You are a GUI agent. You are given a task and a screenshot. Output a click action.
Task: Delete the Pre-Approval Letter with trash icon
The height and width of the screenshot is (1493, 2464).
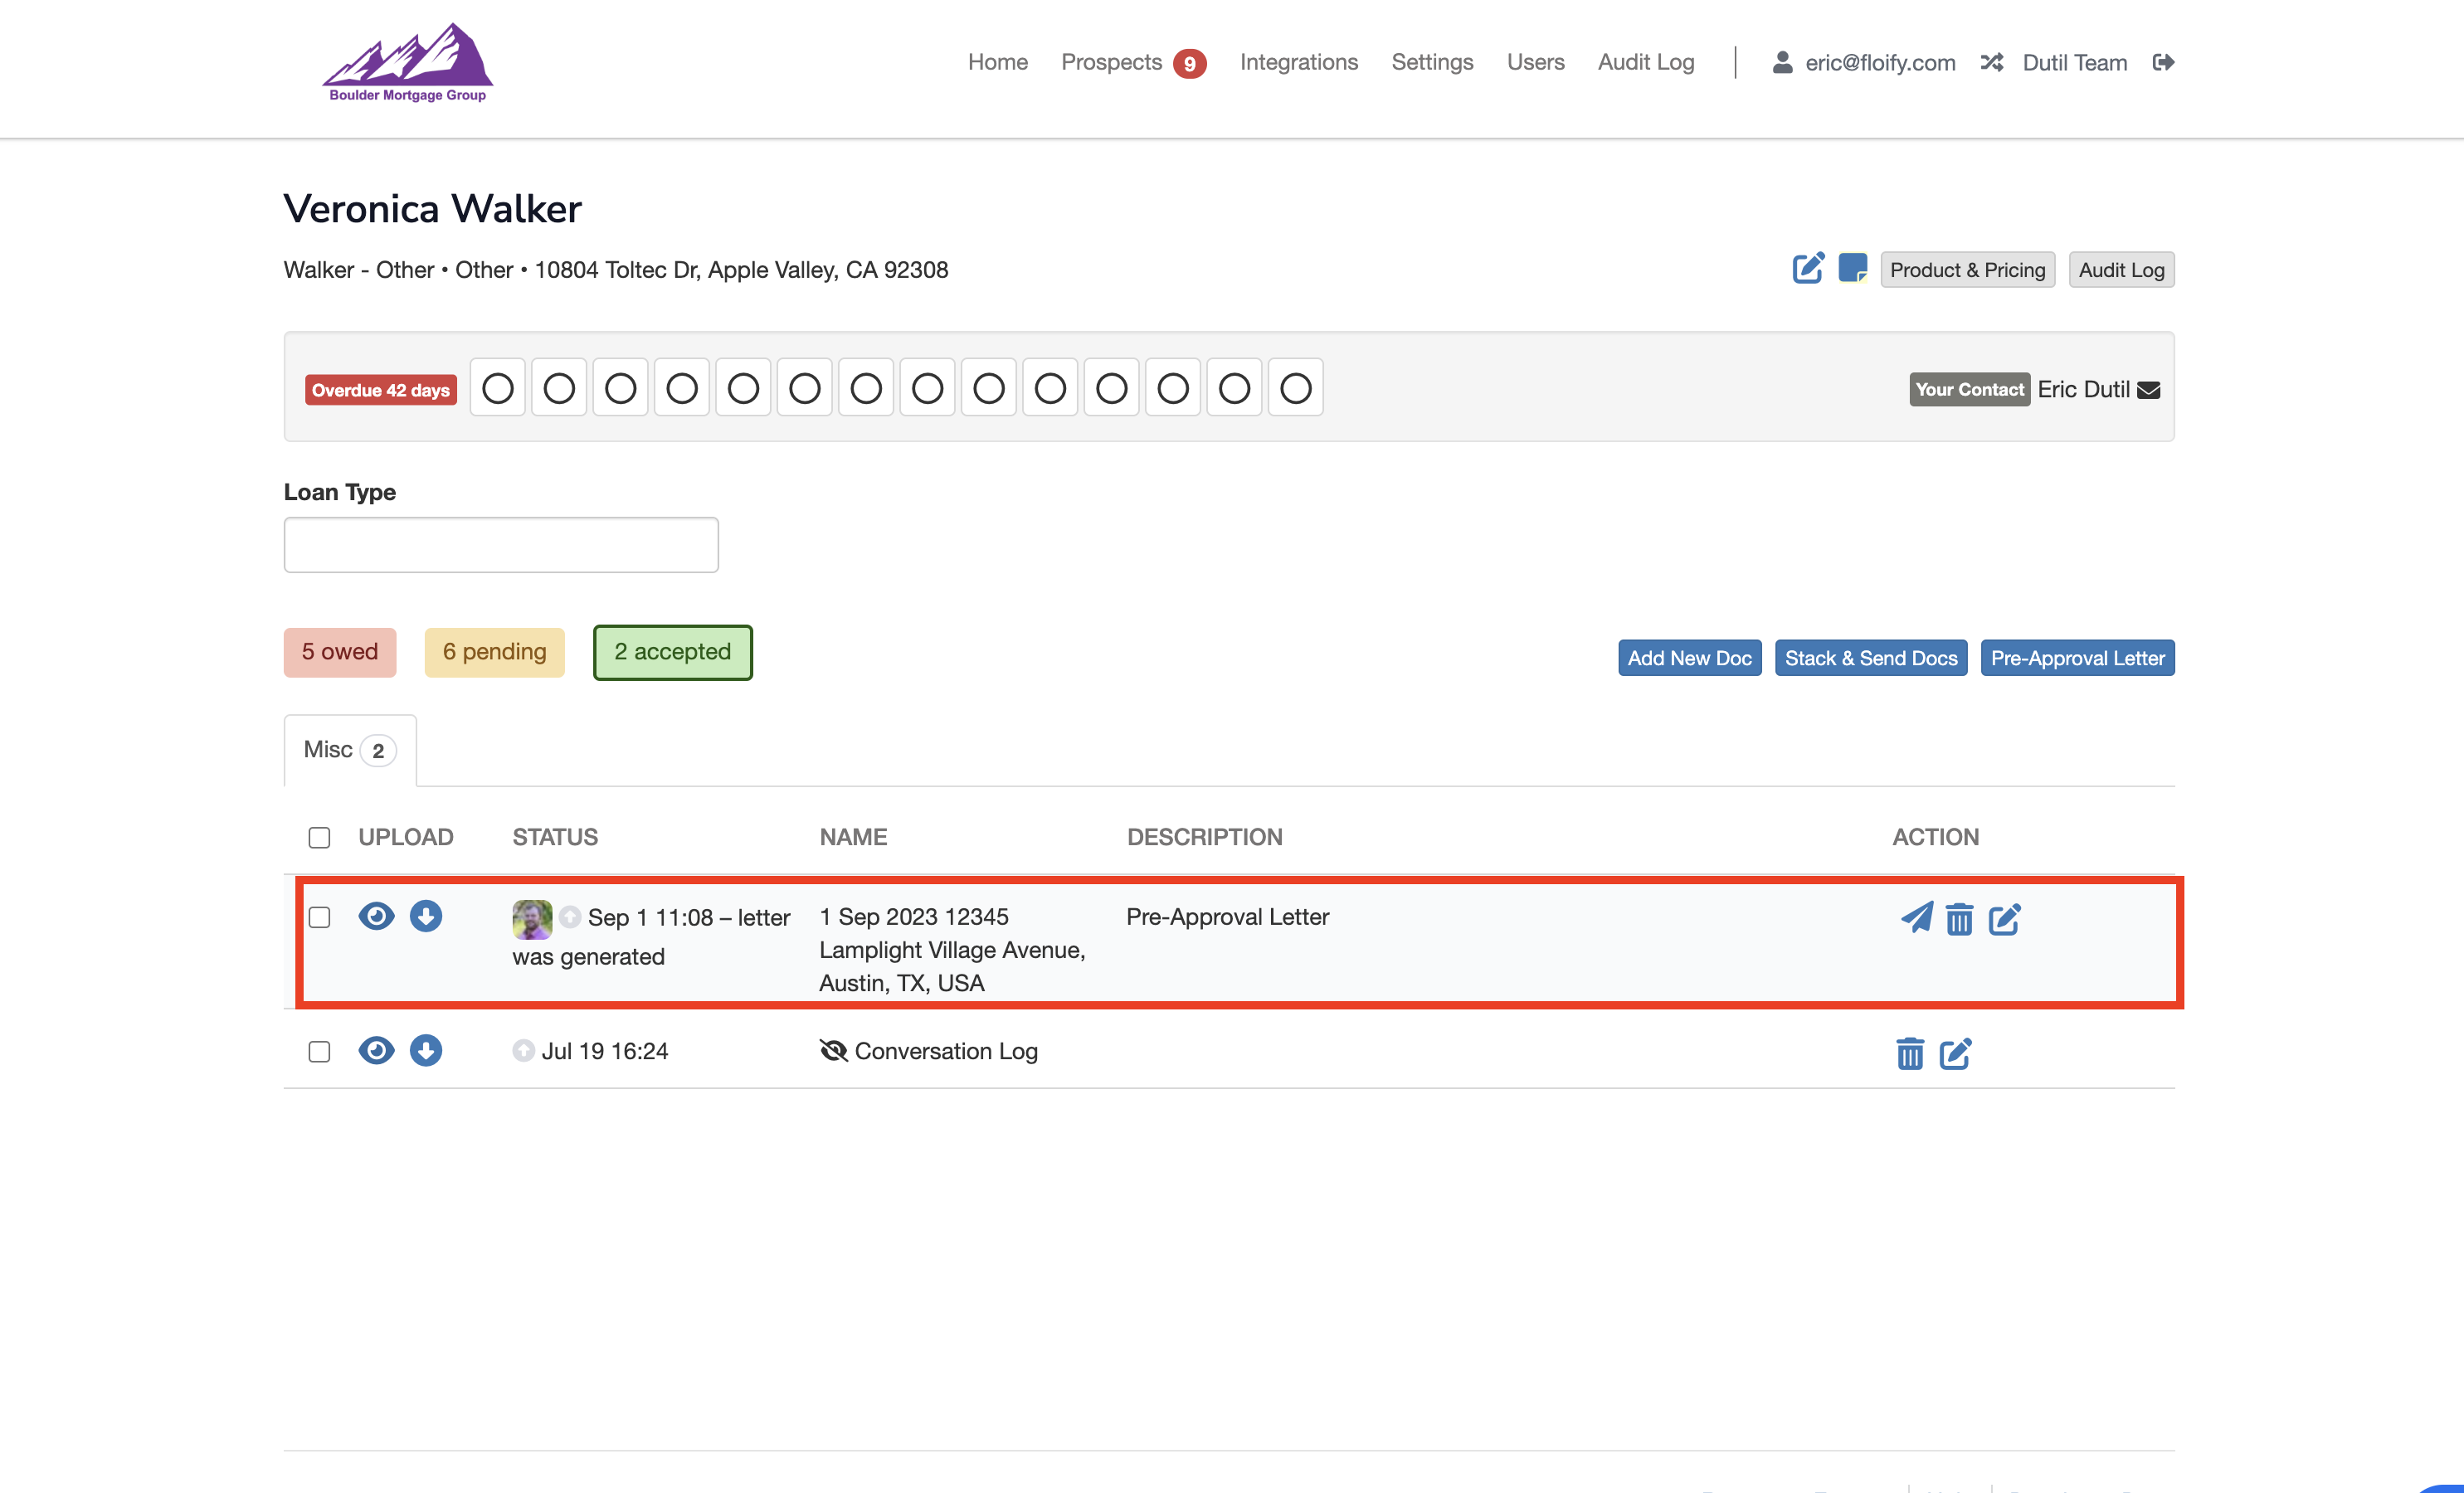pyautogui.click(x=1959, y=919)
